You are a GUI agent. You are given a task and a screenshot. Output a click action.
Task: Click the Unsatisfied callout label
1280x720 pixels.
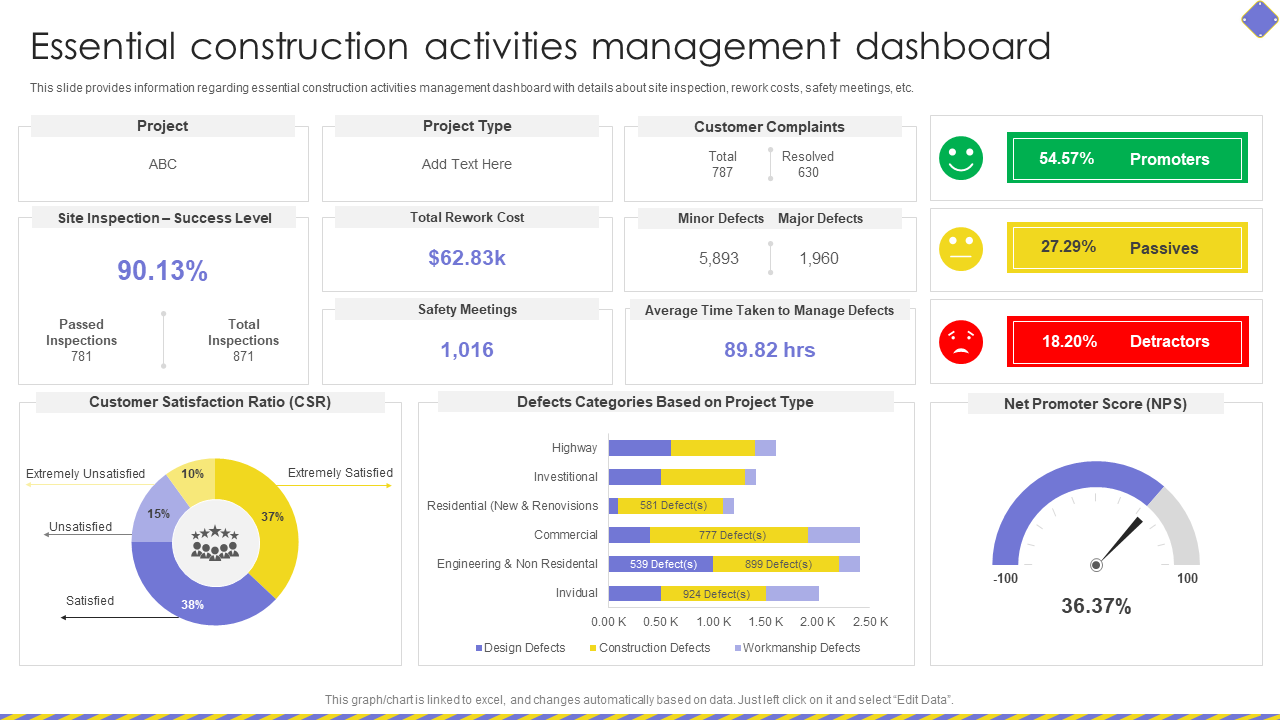(80, 527)
